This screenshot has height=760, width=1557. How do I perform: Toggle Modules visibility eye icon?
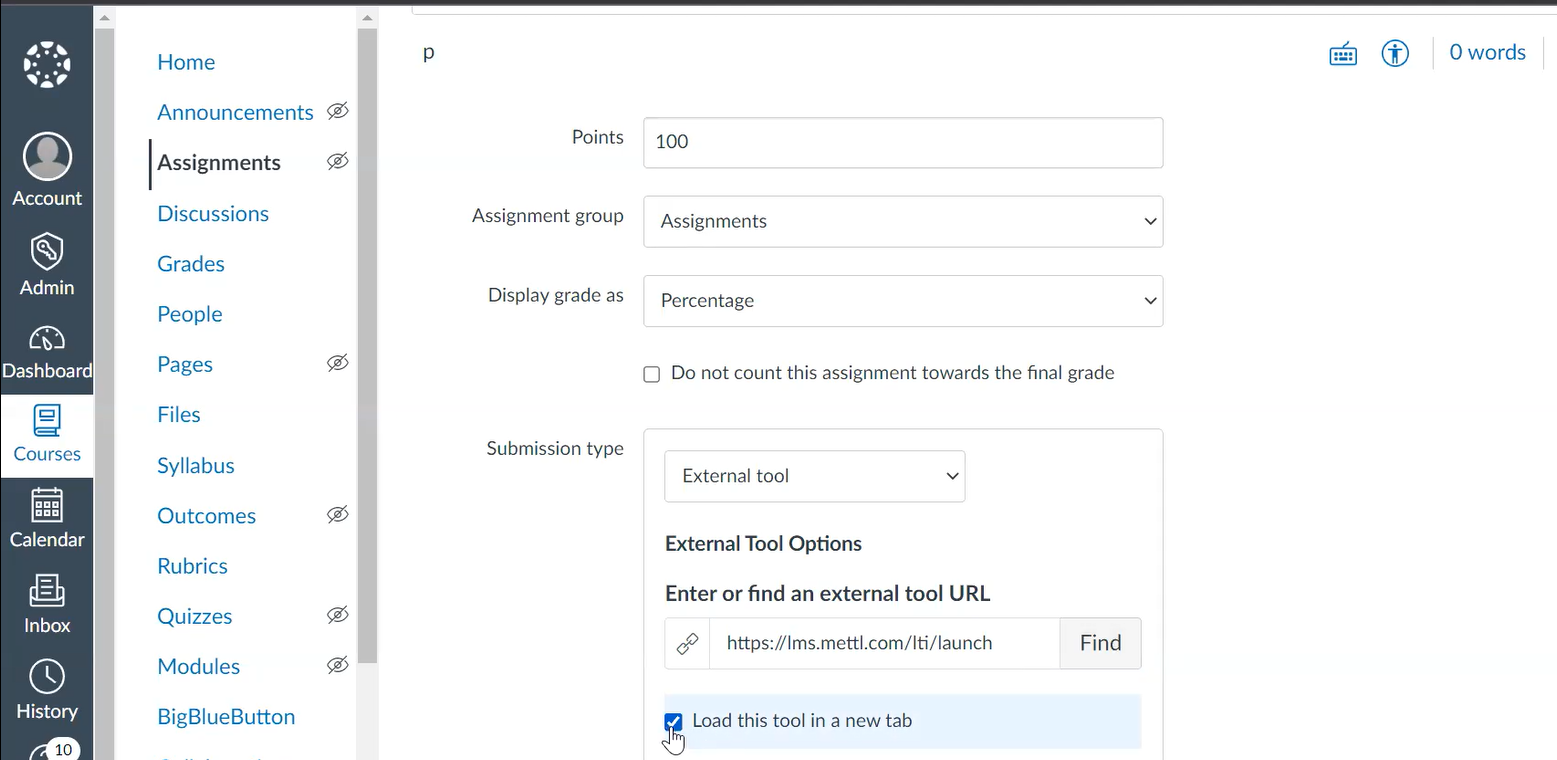coord(338,665)
